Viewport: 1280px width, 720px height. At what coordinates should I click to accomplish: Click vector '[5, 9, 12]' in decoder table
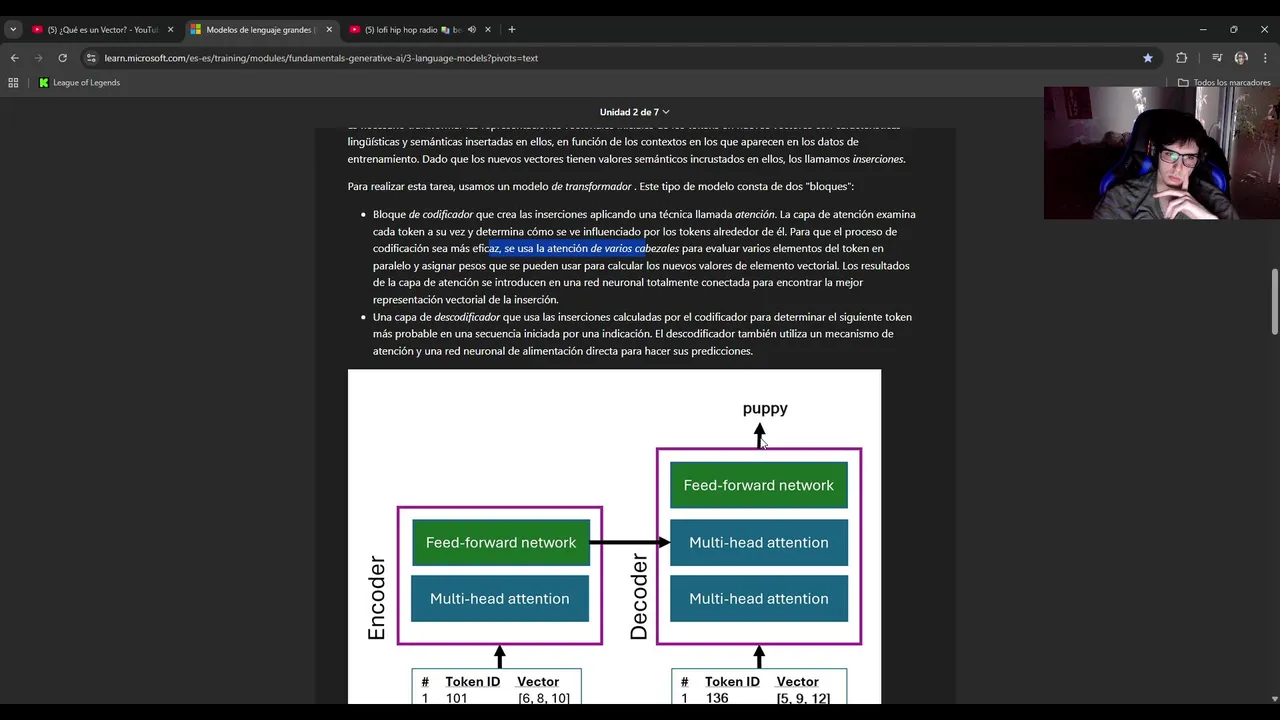804,698
